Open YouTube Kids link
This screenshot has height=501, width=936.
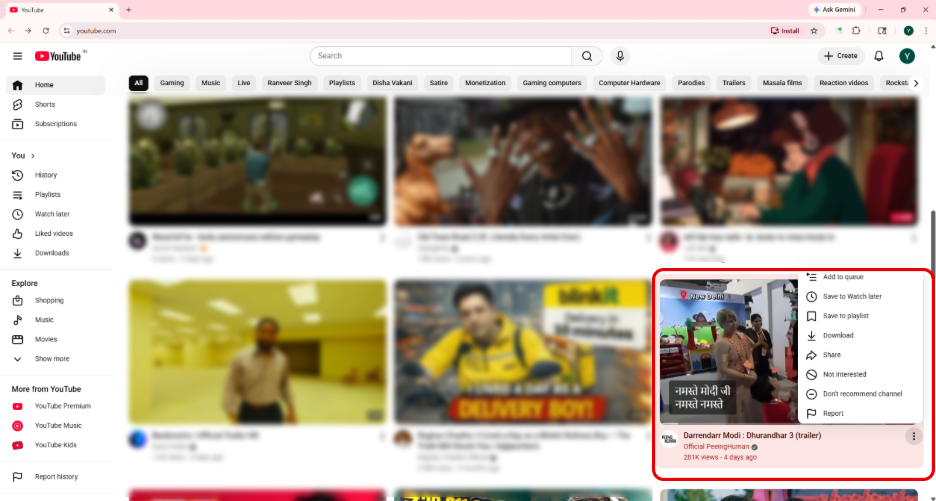click(56, 445)
